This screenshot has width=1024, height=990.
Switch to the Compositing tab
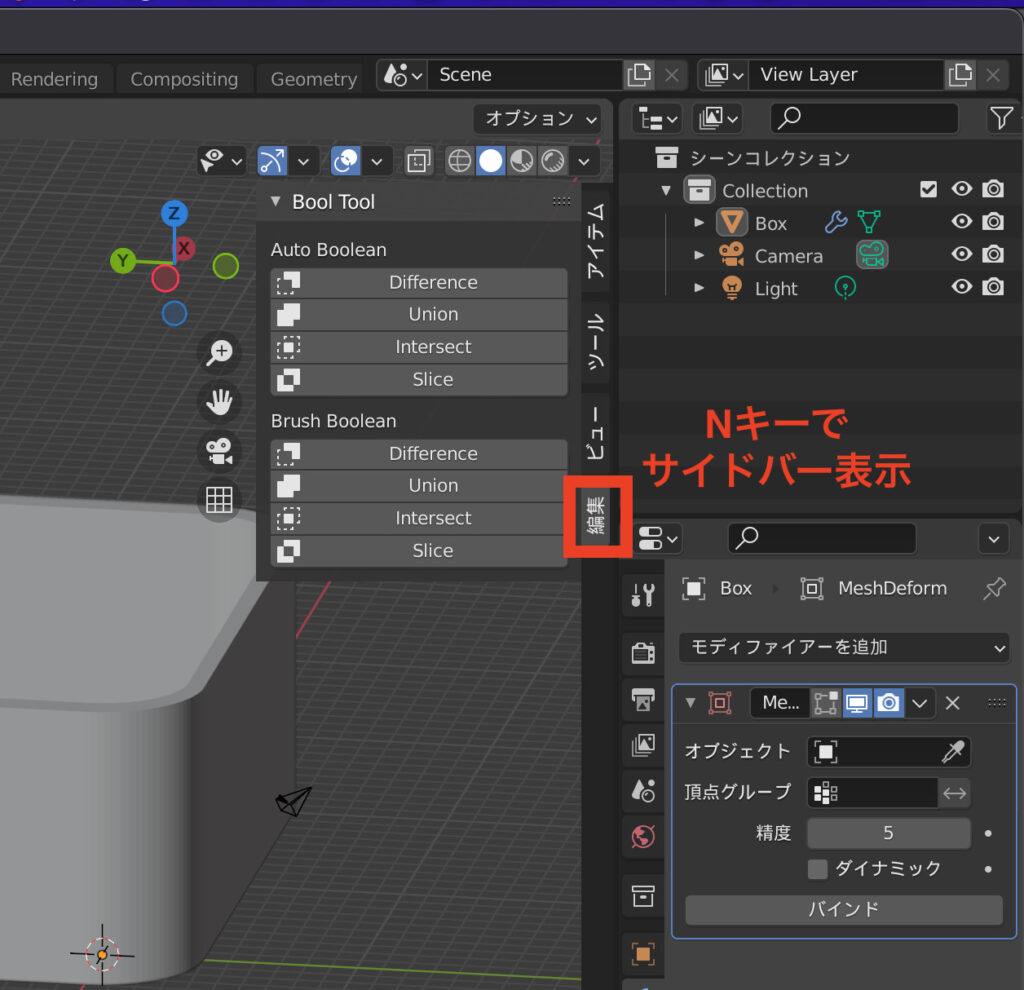184,79
